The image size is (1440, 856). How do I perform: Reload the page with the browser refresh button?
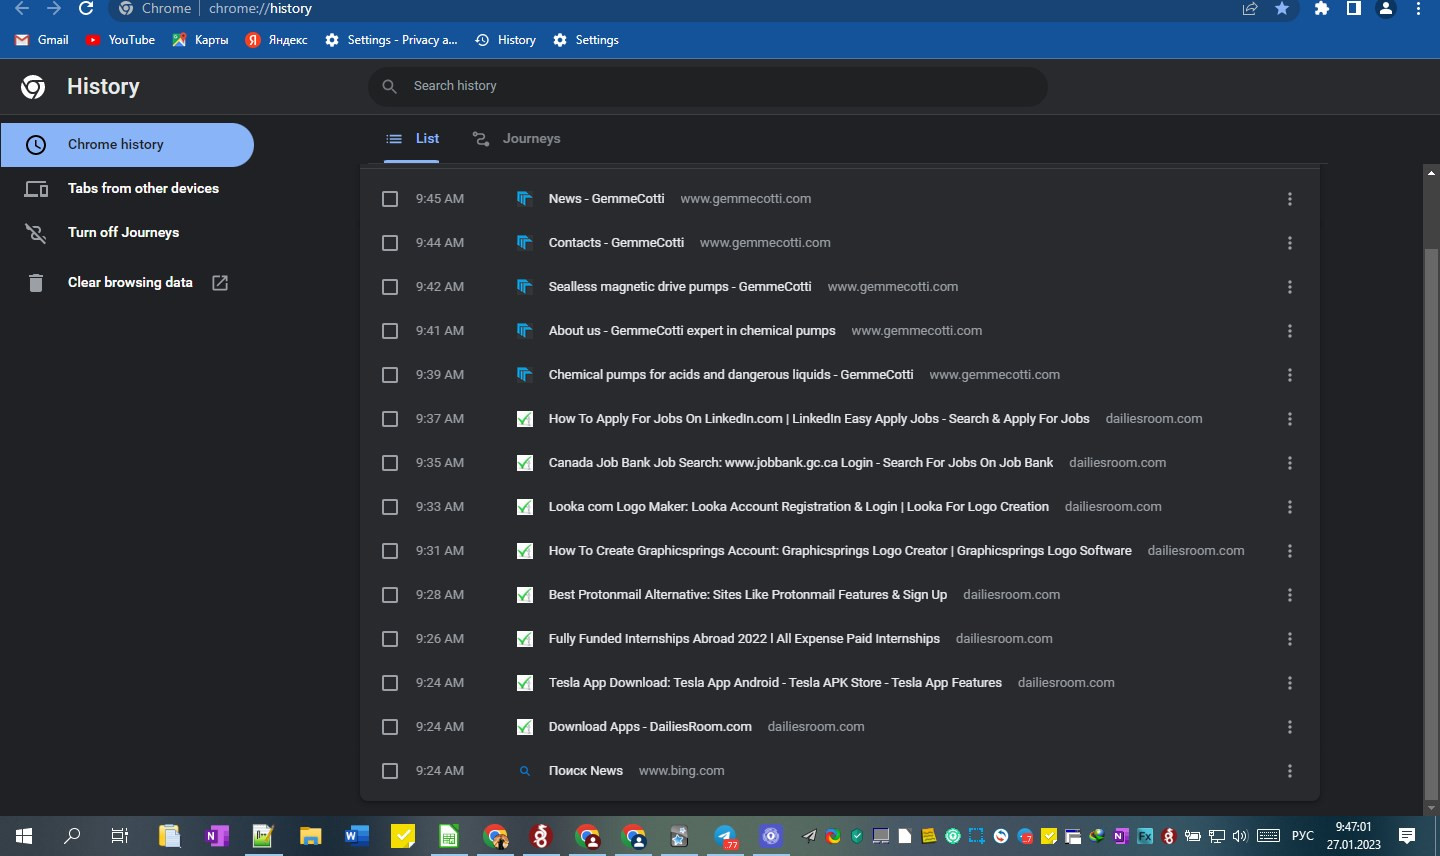pos(86,9)
